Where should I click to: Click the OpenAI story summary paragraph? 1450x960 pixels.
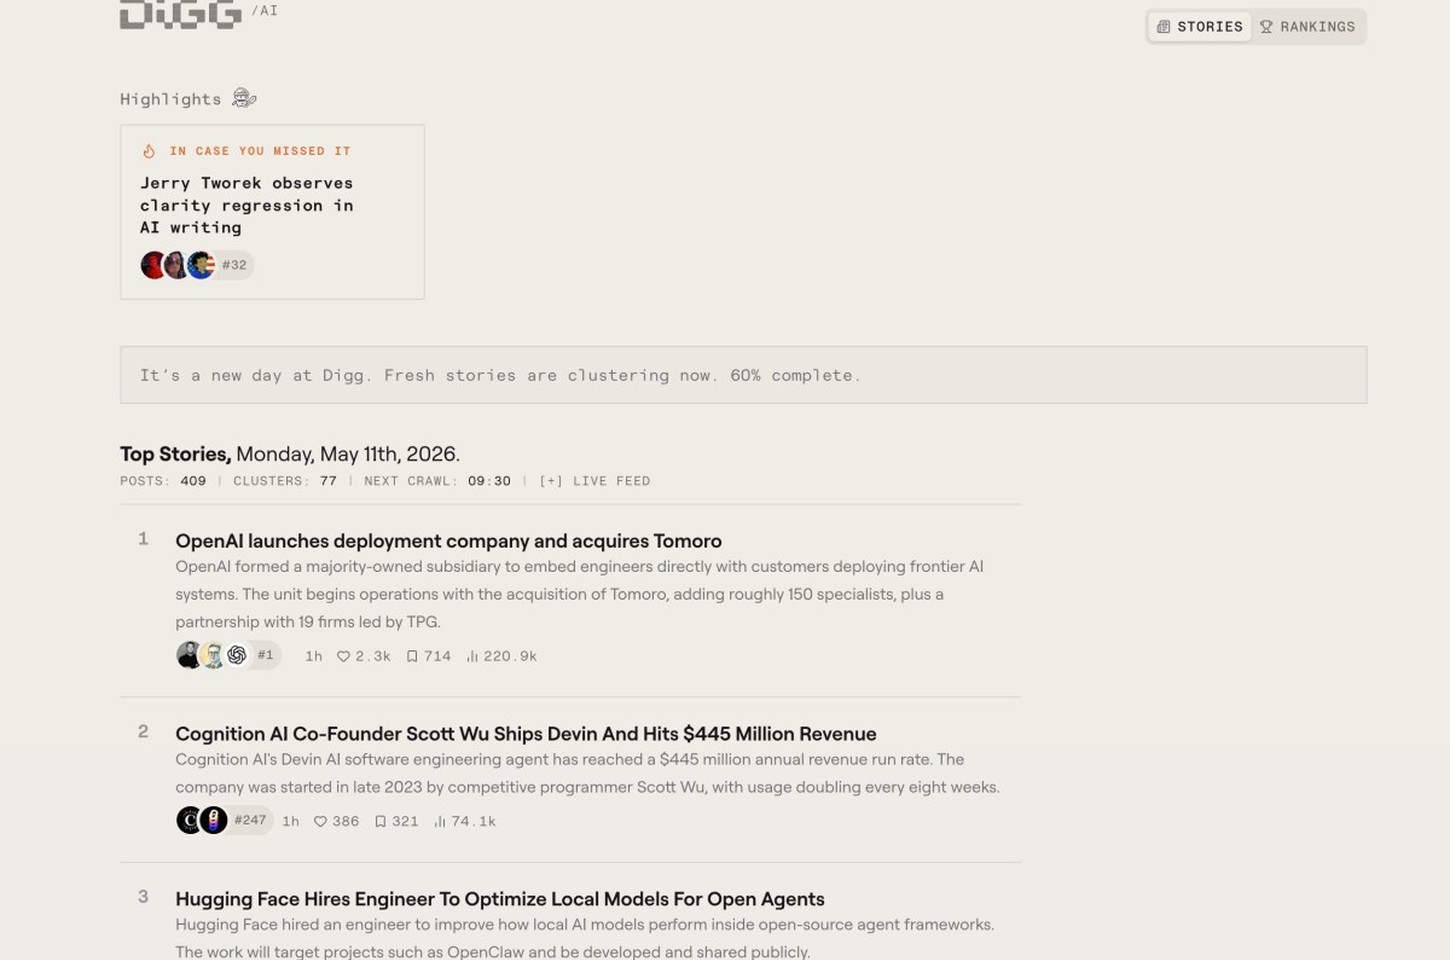(x=580, y=594)
